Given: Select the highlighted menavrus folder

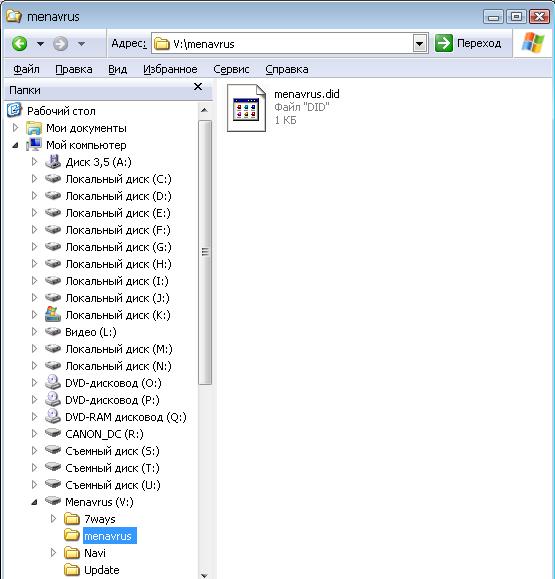Looking at the screenshot, I should coord(110,536).
